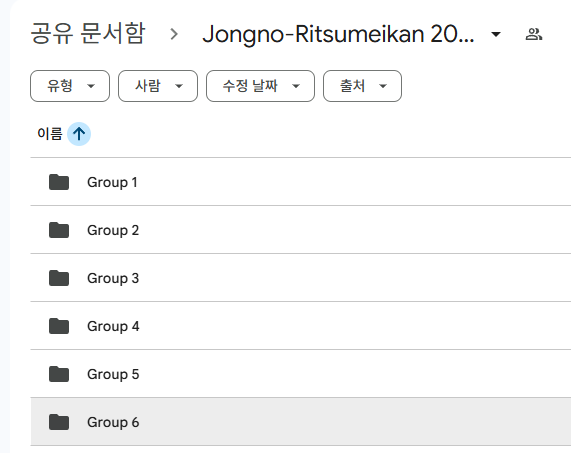Select the Group 1 folder name
The width and height of the screenshot is (571, 453).
112,182
